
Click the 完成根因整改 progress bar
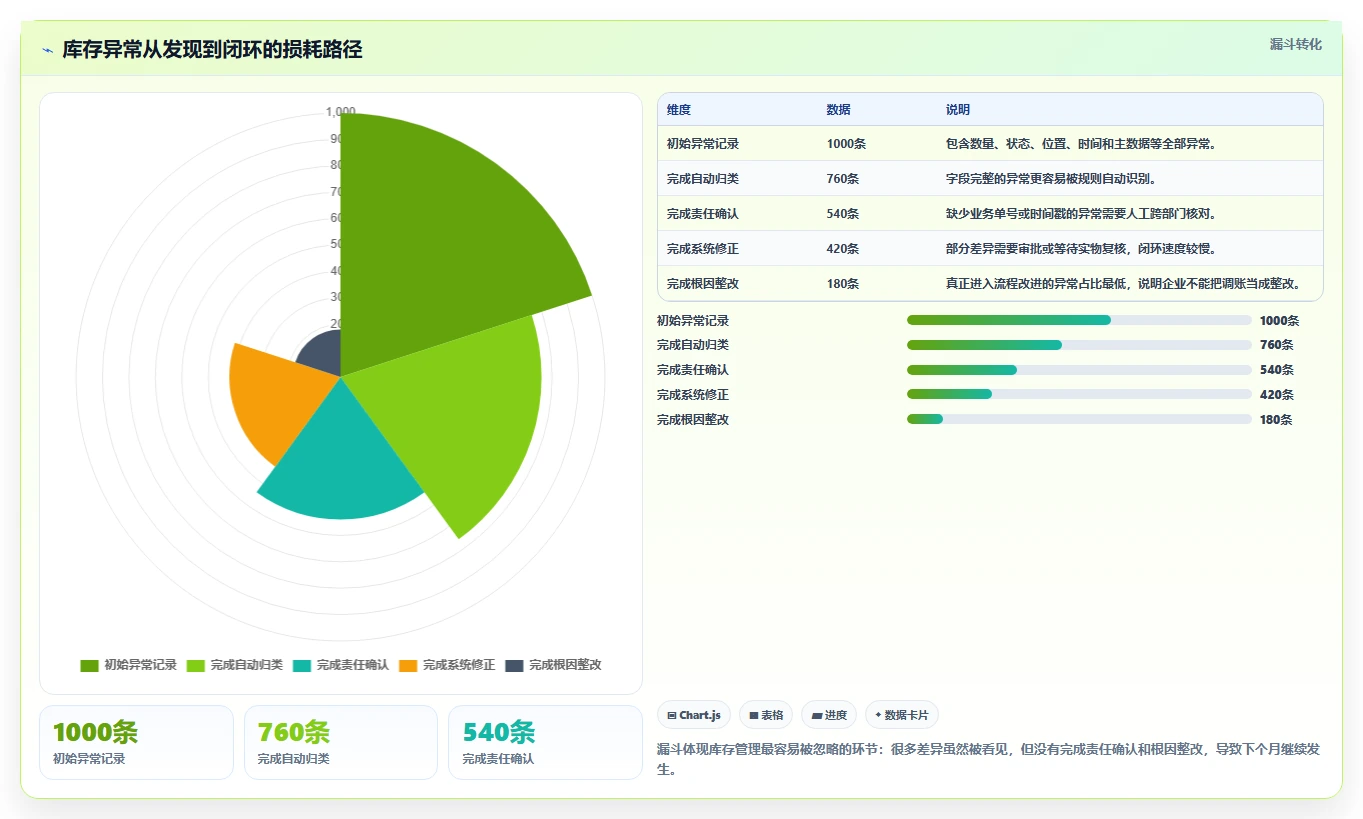click(1079, 419)
